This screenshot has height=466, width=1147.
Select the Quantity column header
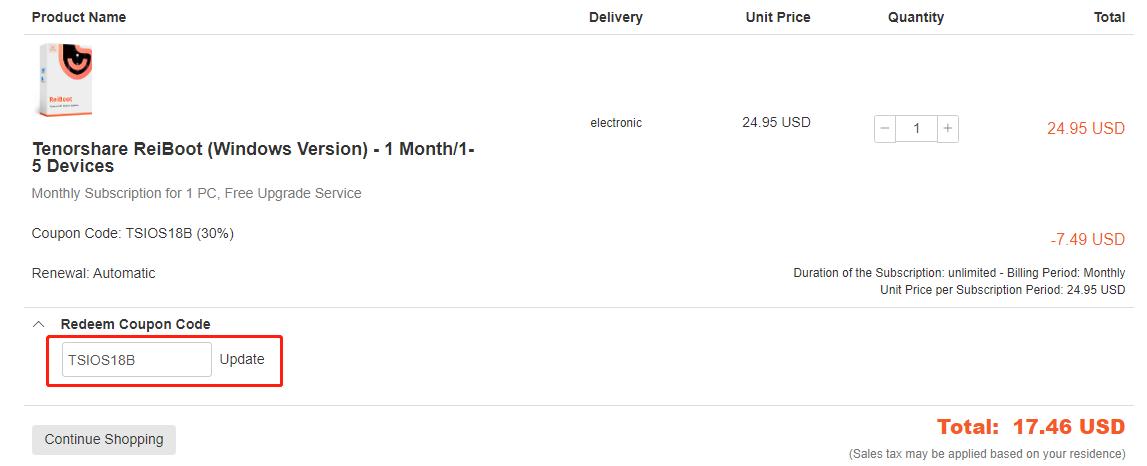916,17
